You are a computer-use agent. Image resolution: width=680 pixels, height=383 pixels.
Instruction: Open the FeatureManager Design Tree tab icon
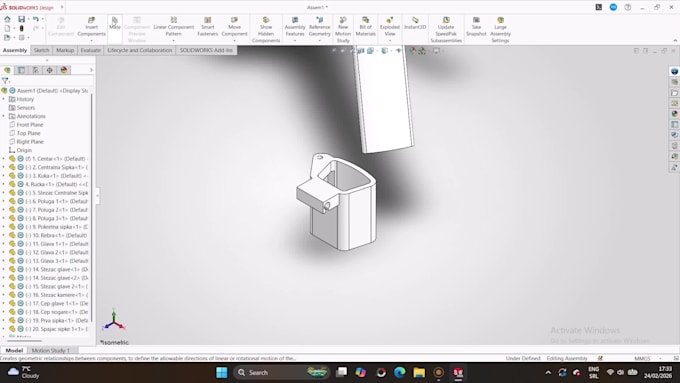point(7,70)
